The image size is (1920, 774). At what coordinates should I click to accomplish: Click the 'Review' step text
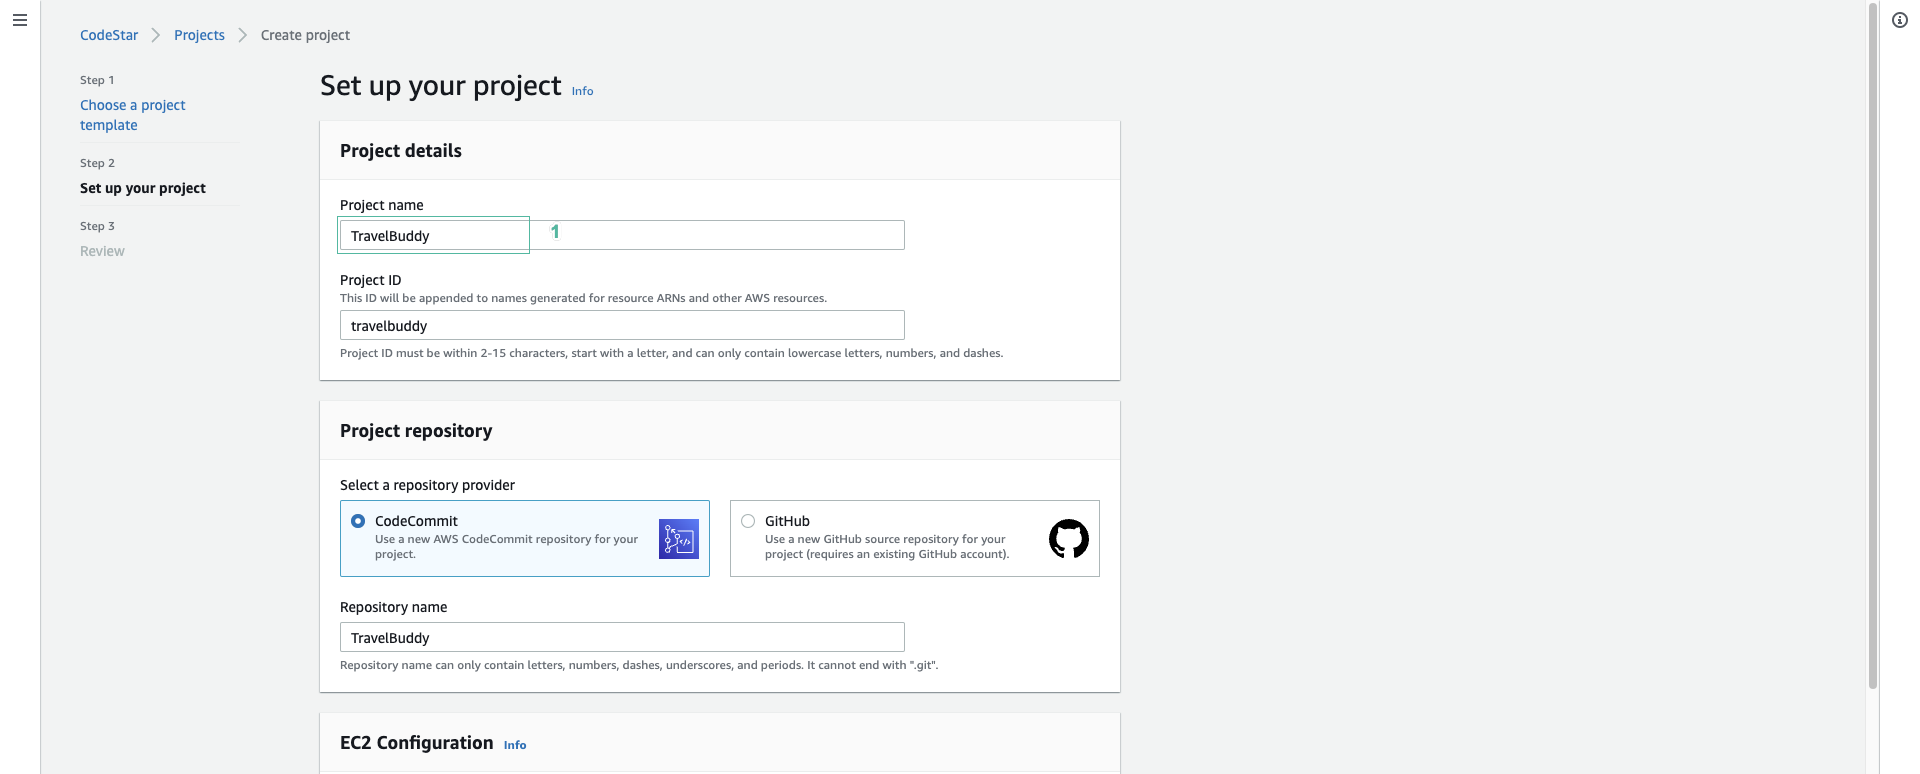pos(102,251)
